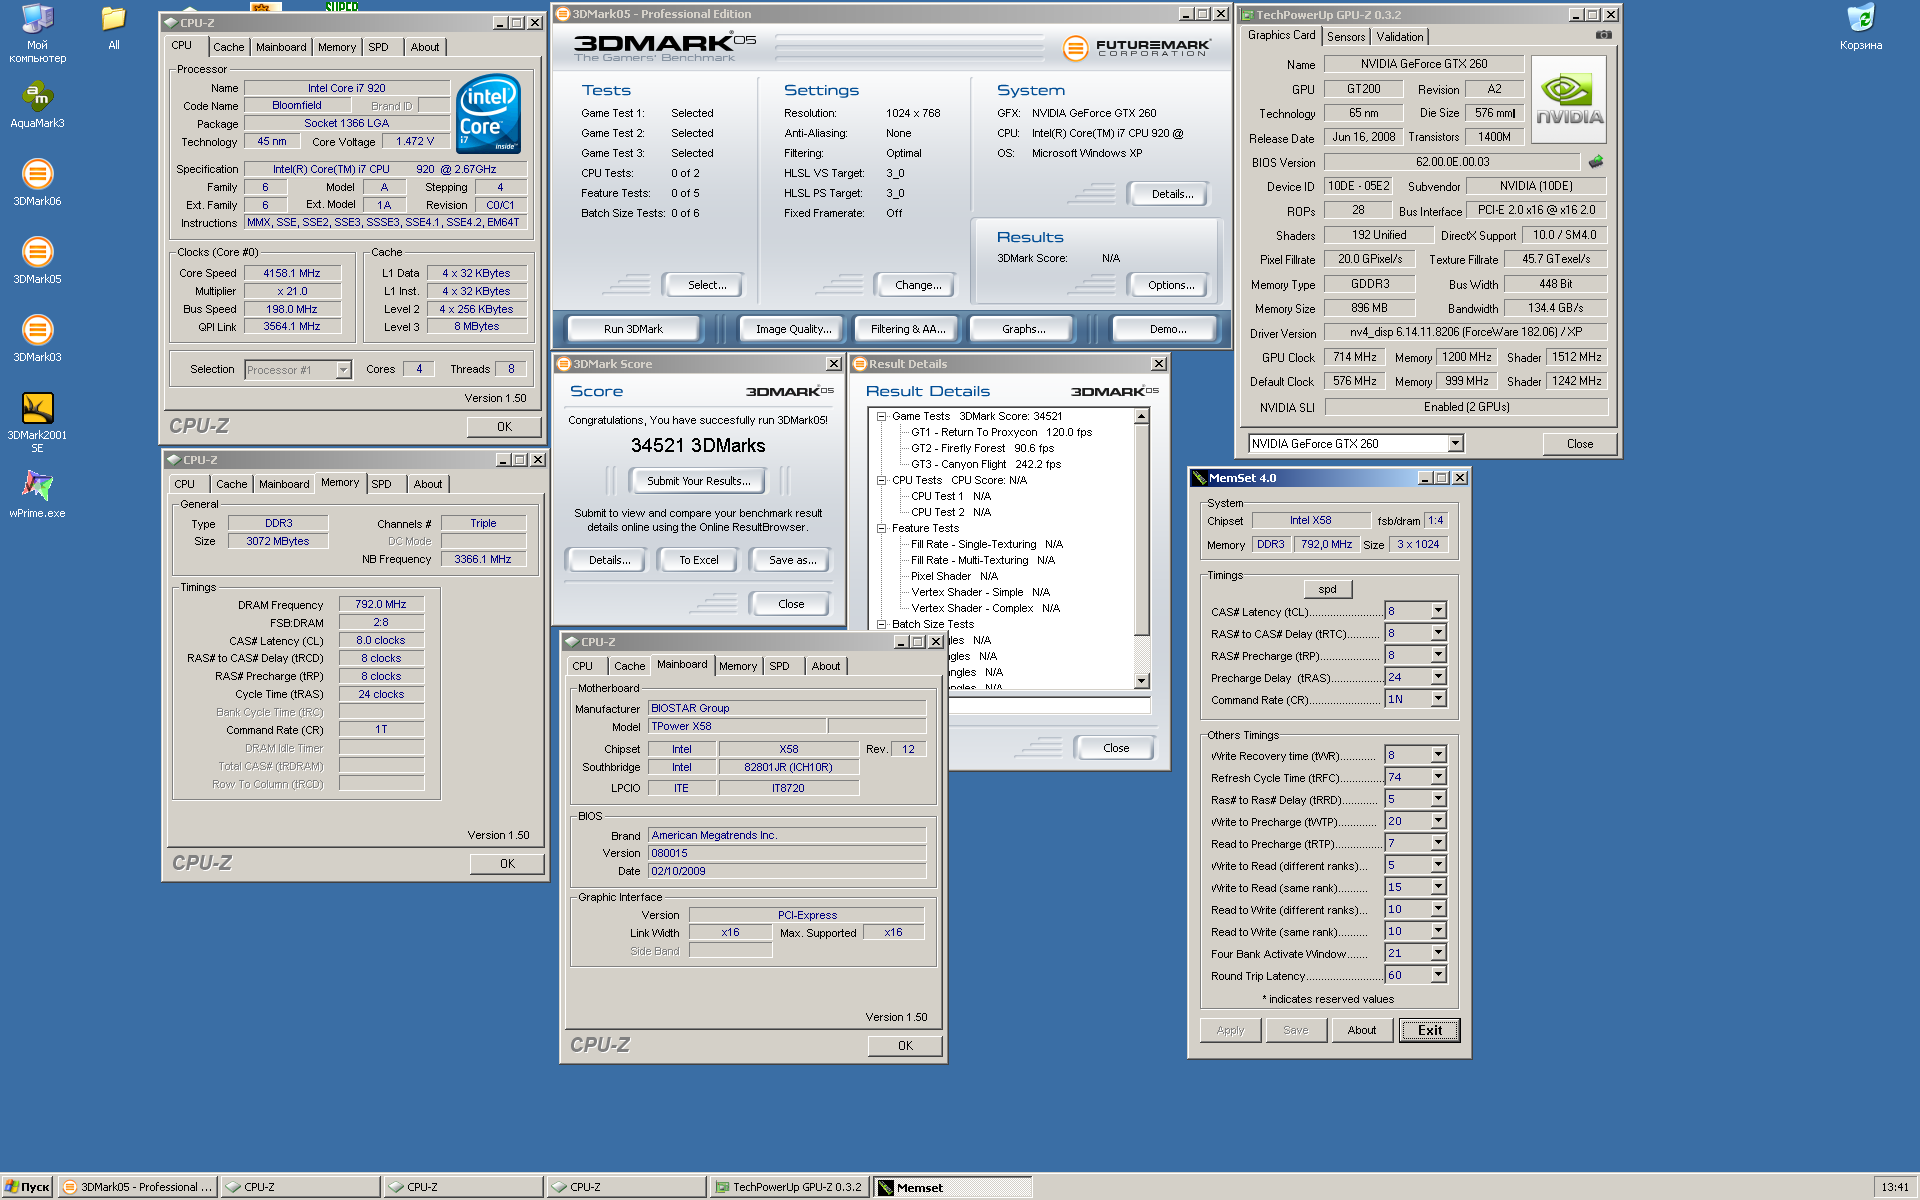This screenshot has width=1920, height=1200.
Task: Launch the 3DMark05 desktop shortcut
Action: coord(37,261)
